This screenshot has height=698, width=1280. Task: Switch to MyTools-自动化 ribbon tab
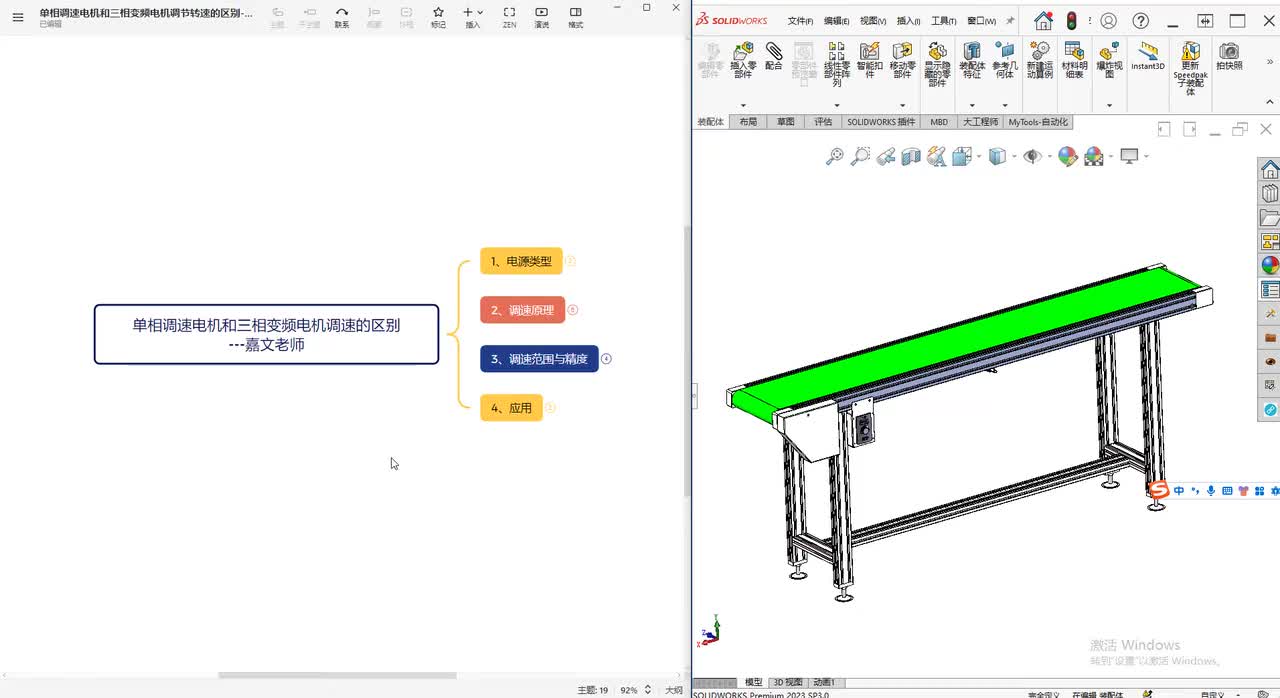click(1038, 122)
